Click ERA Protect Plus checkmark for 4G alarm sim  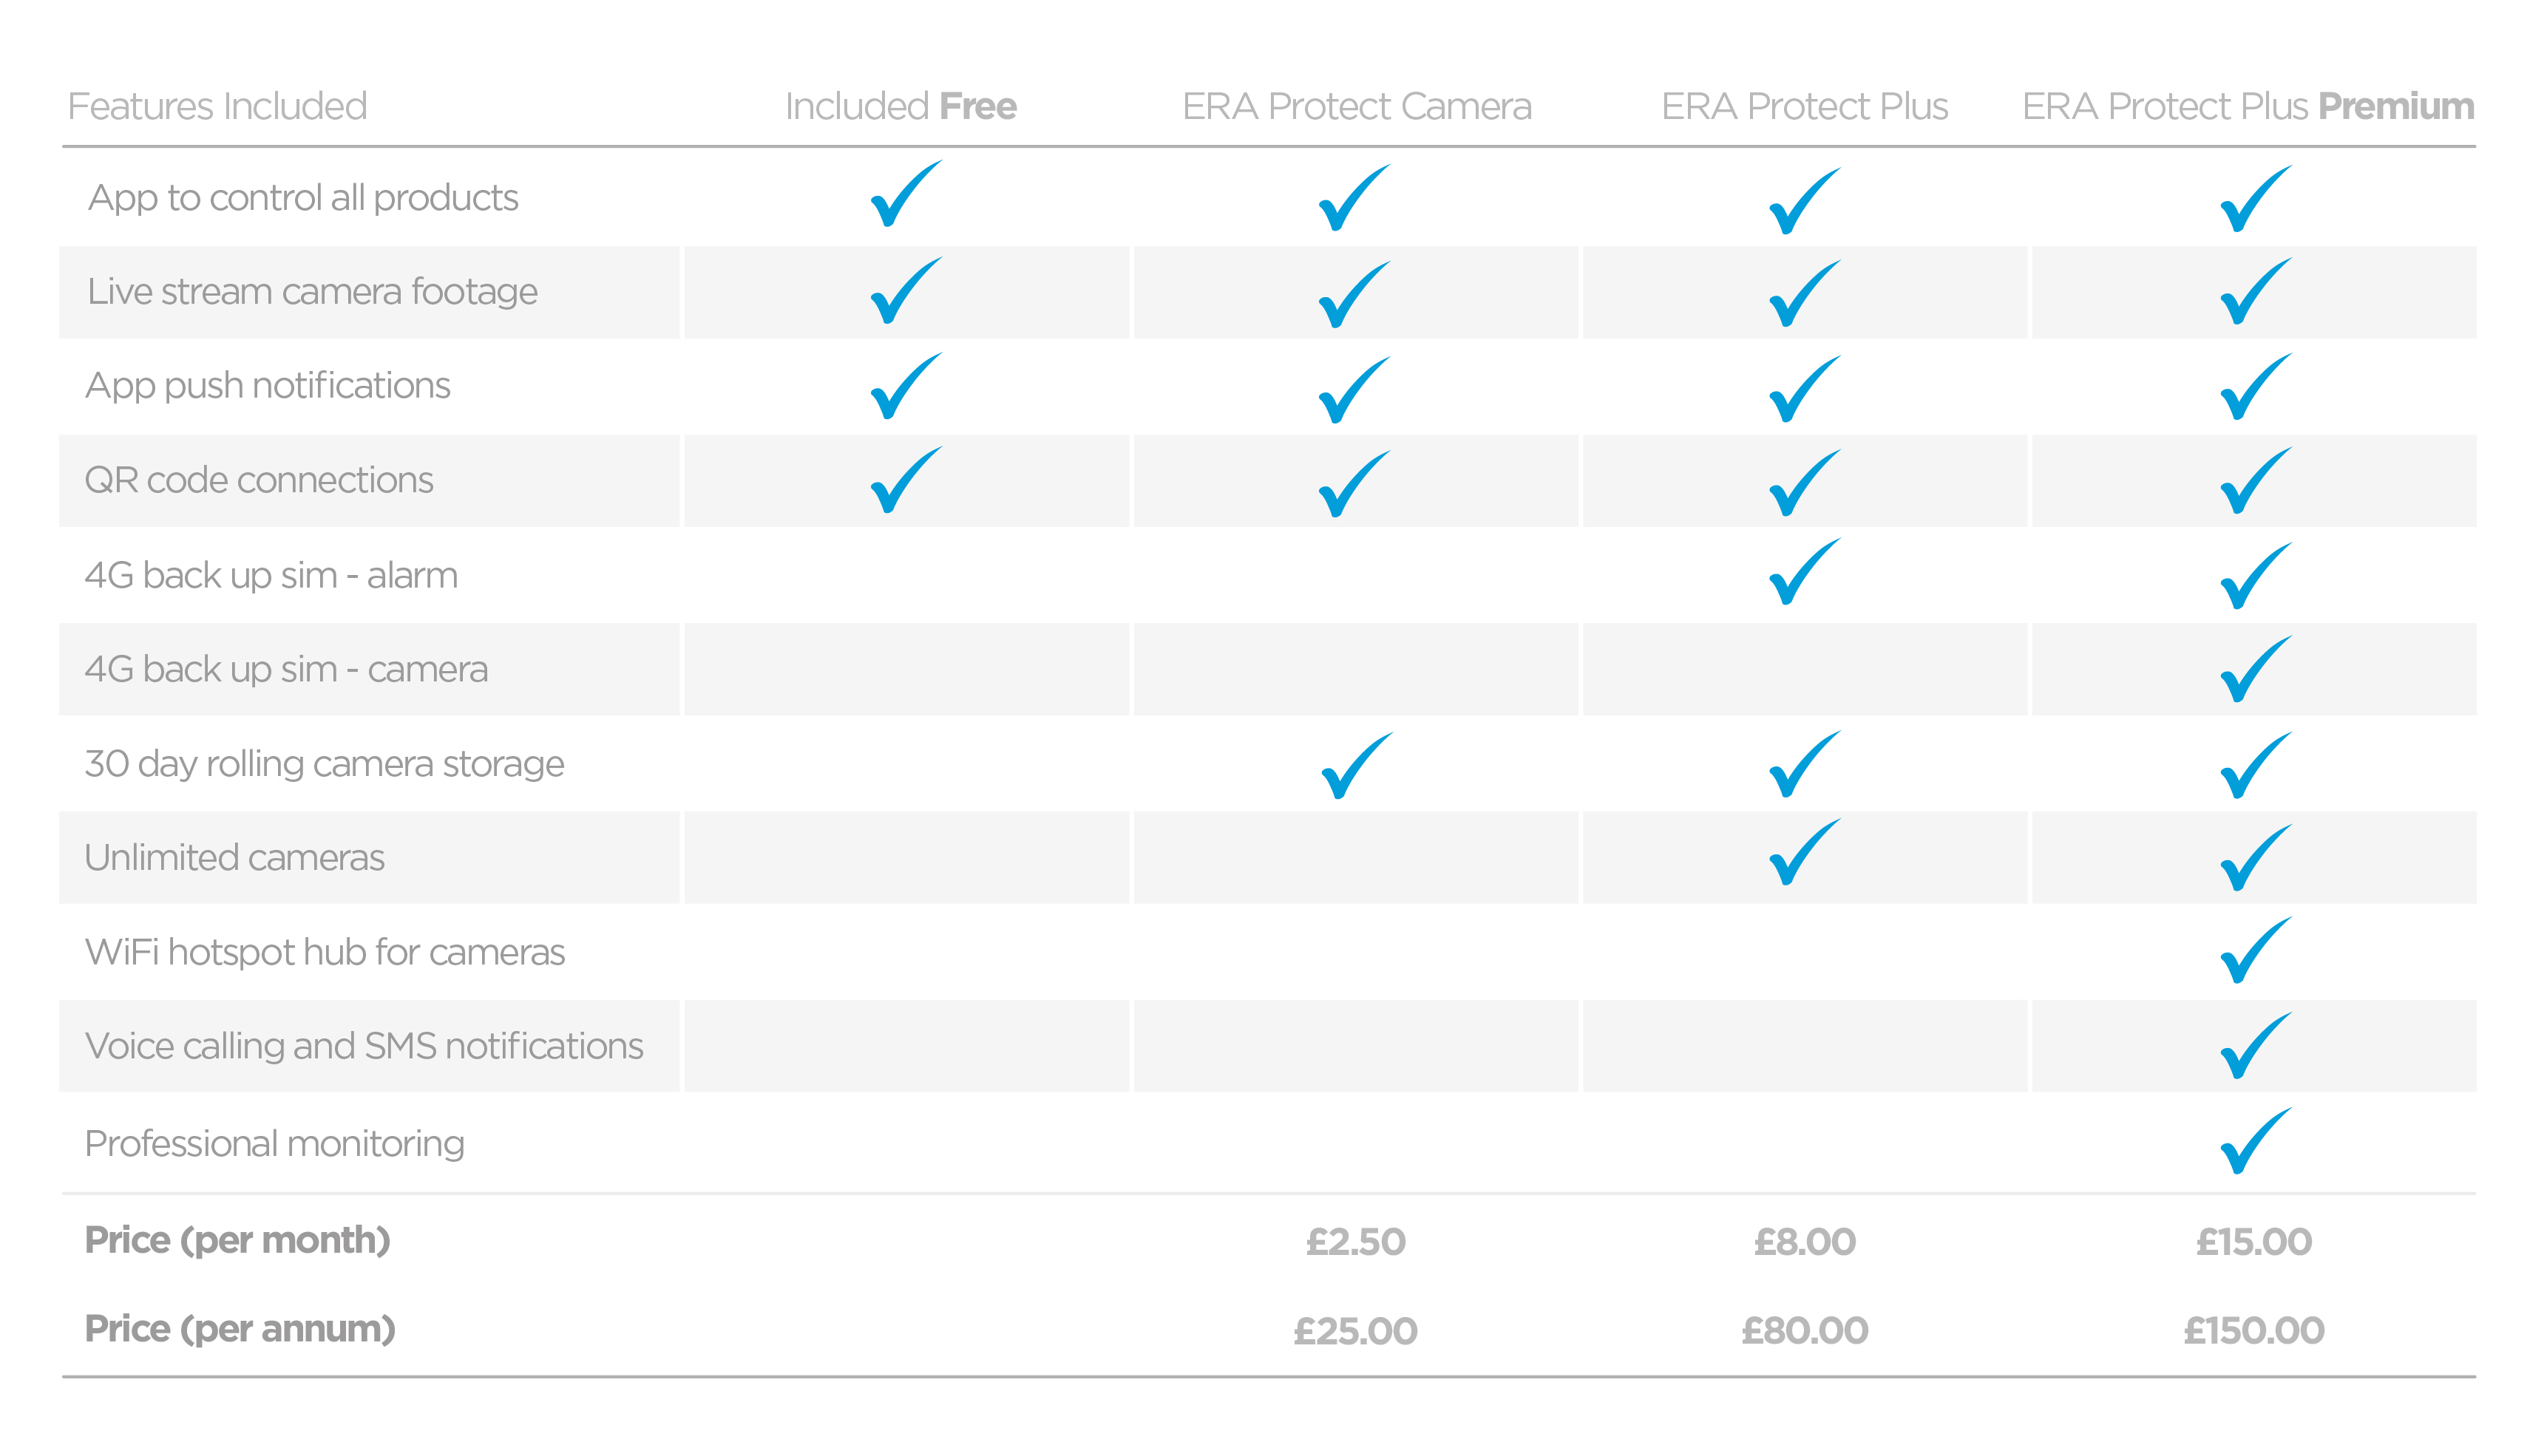click(x=1803, y=573)
